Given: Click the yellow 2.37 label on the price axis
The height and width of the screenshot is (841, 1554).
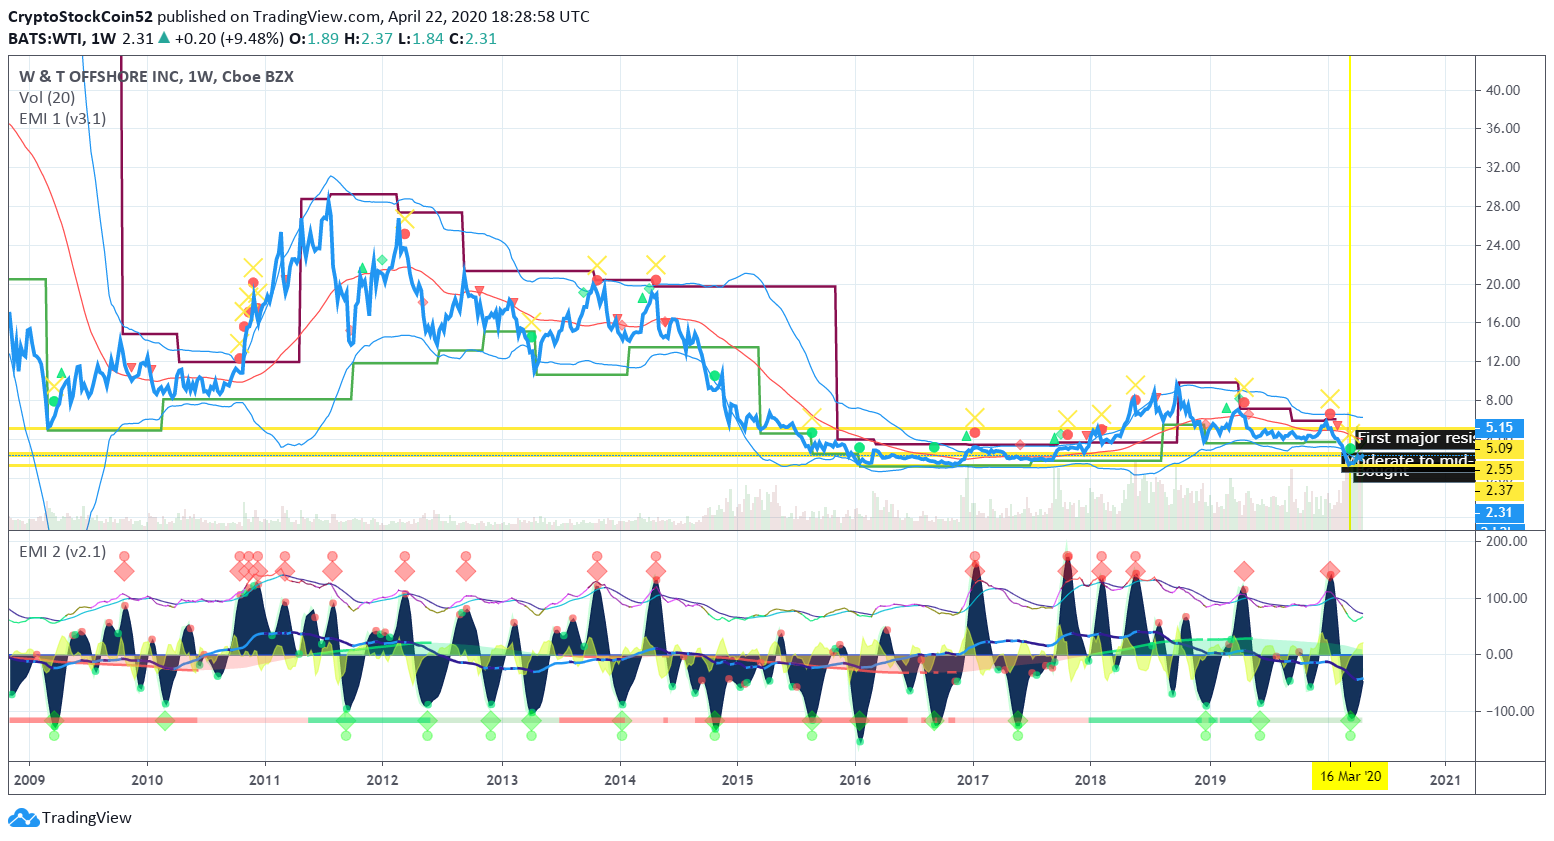Looking at the screenshot, I should (1499, 491).
